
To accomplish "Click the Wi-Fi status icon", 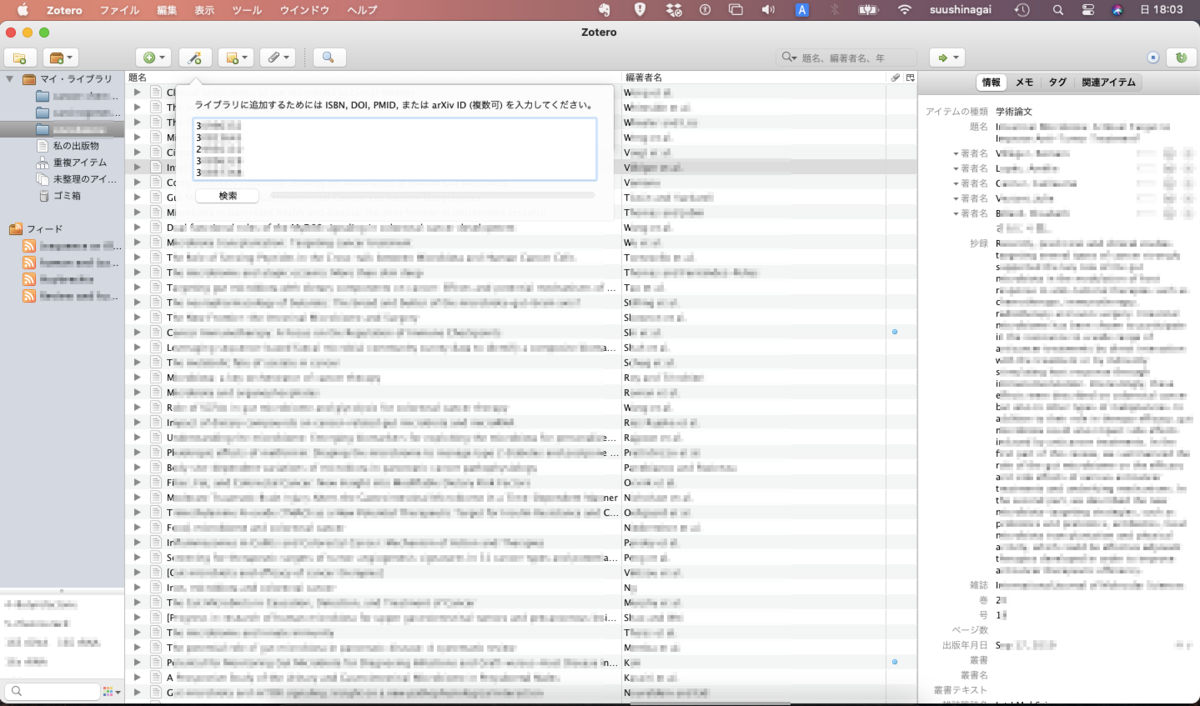I will click(x=905, y=10).
